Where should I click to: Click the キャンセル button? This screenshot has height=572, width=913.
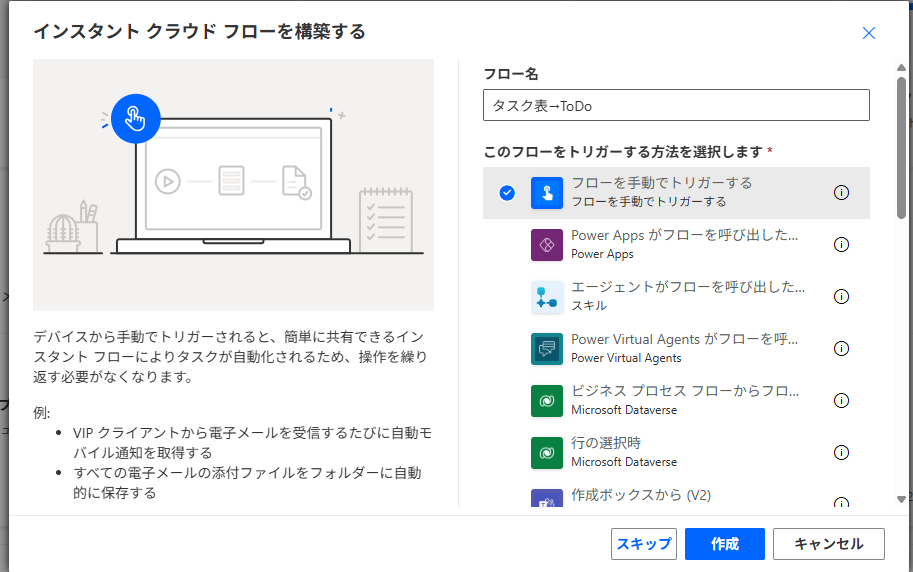pyautogui.click(x=829, y=544)
